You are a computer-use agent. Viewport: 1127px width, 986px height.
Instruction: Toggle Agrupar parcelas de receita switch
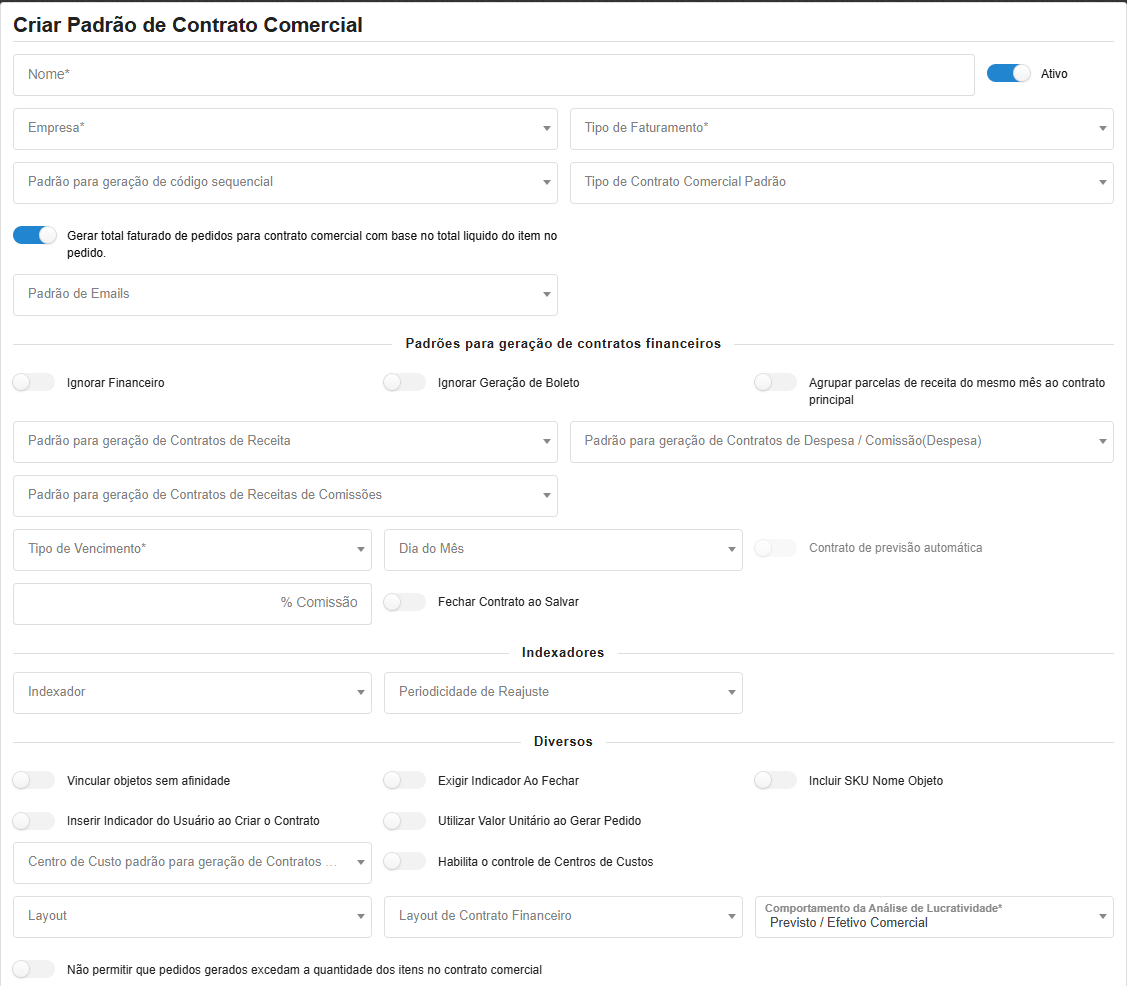[776, 382]
